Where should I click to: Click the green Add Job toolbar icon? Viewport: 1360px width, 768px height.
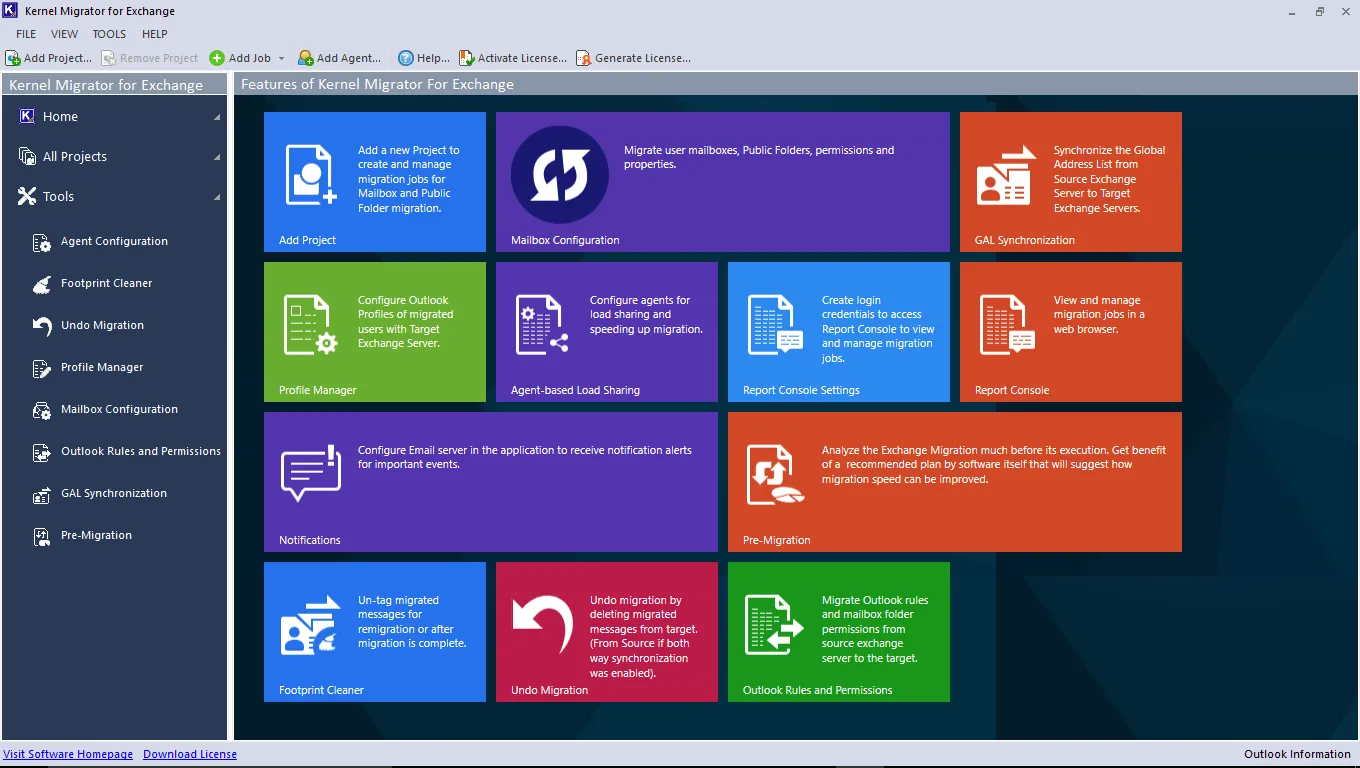coord(217,58)
